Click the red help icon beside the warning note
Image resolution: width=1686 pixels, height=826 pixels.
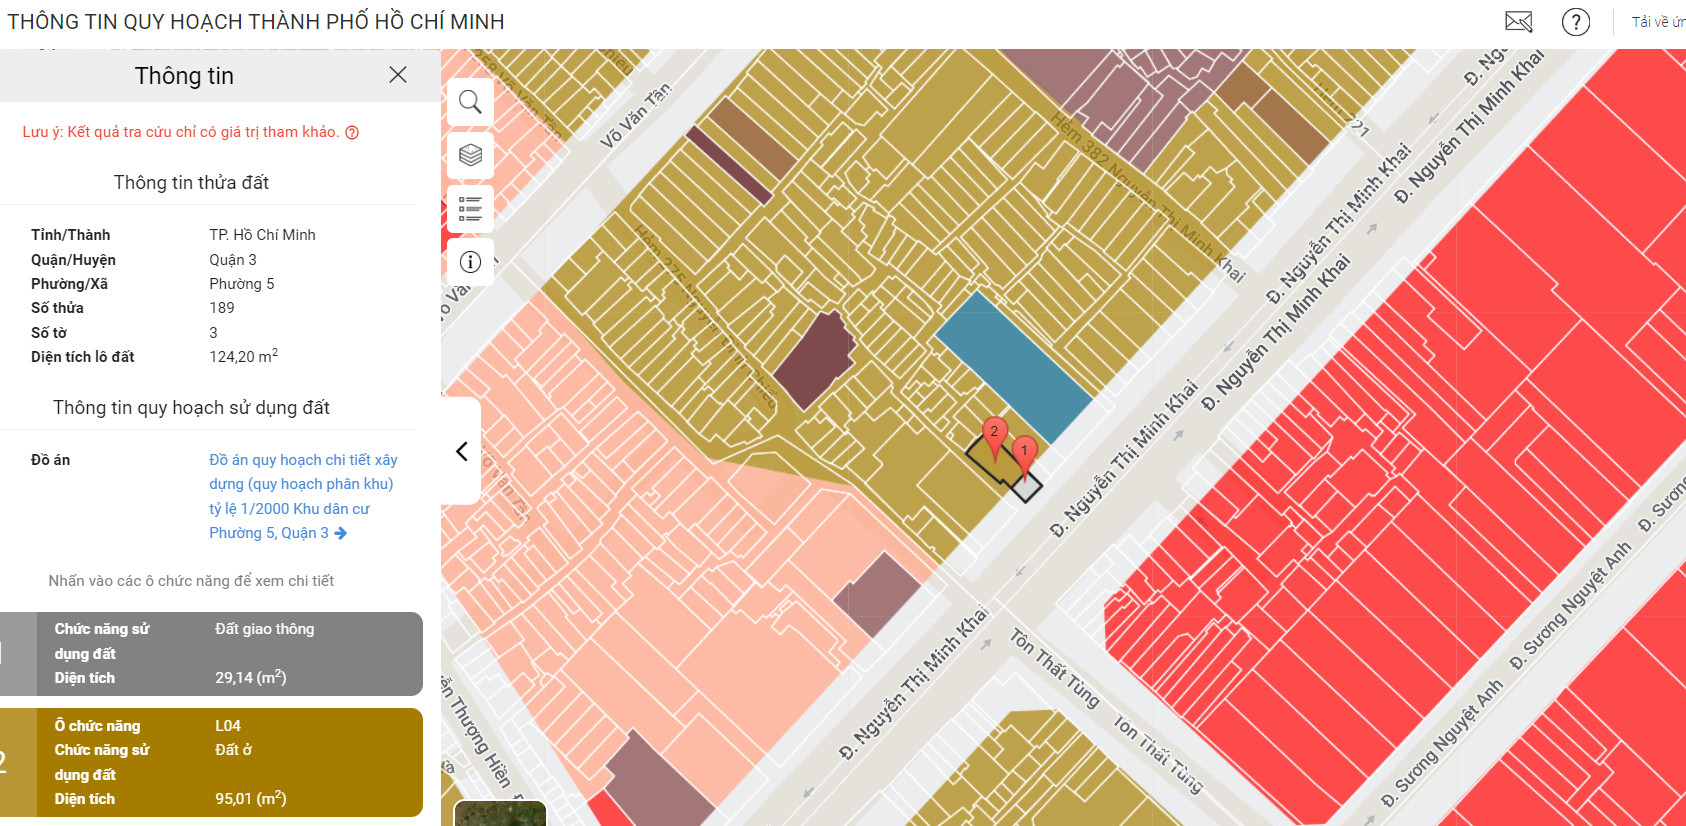[x=352, y=133]
